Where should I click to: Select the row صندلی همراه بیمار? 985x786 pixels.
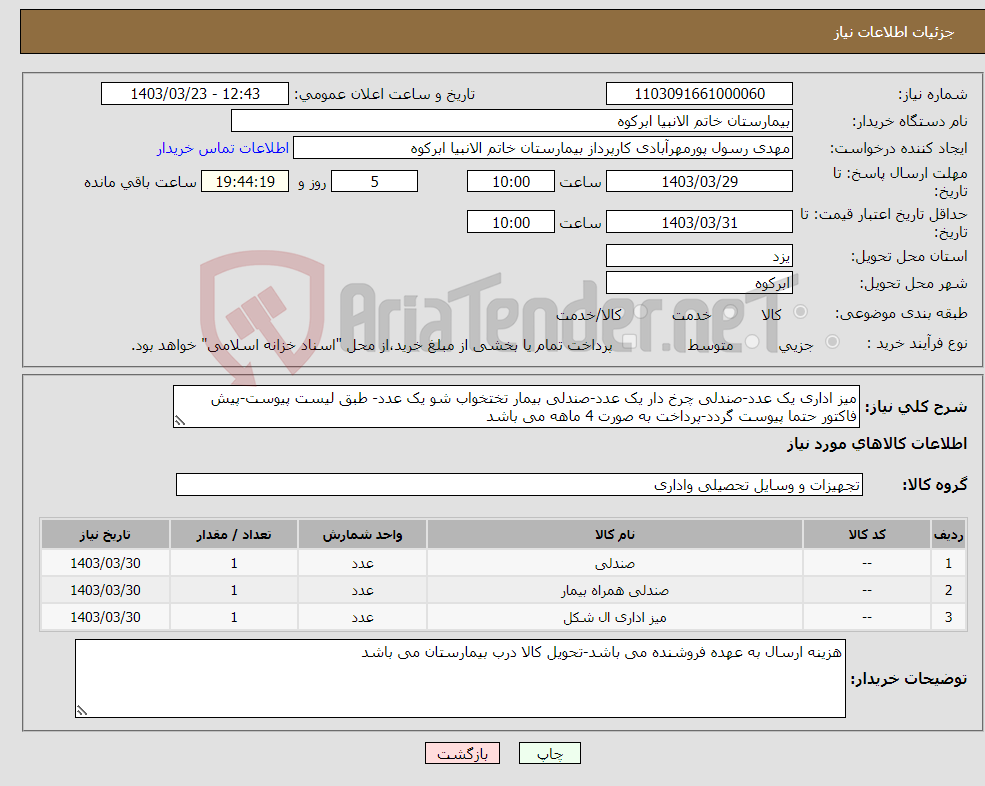click(x=503, y=590)
